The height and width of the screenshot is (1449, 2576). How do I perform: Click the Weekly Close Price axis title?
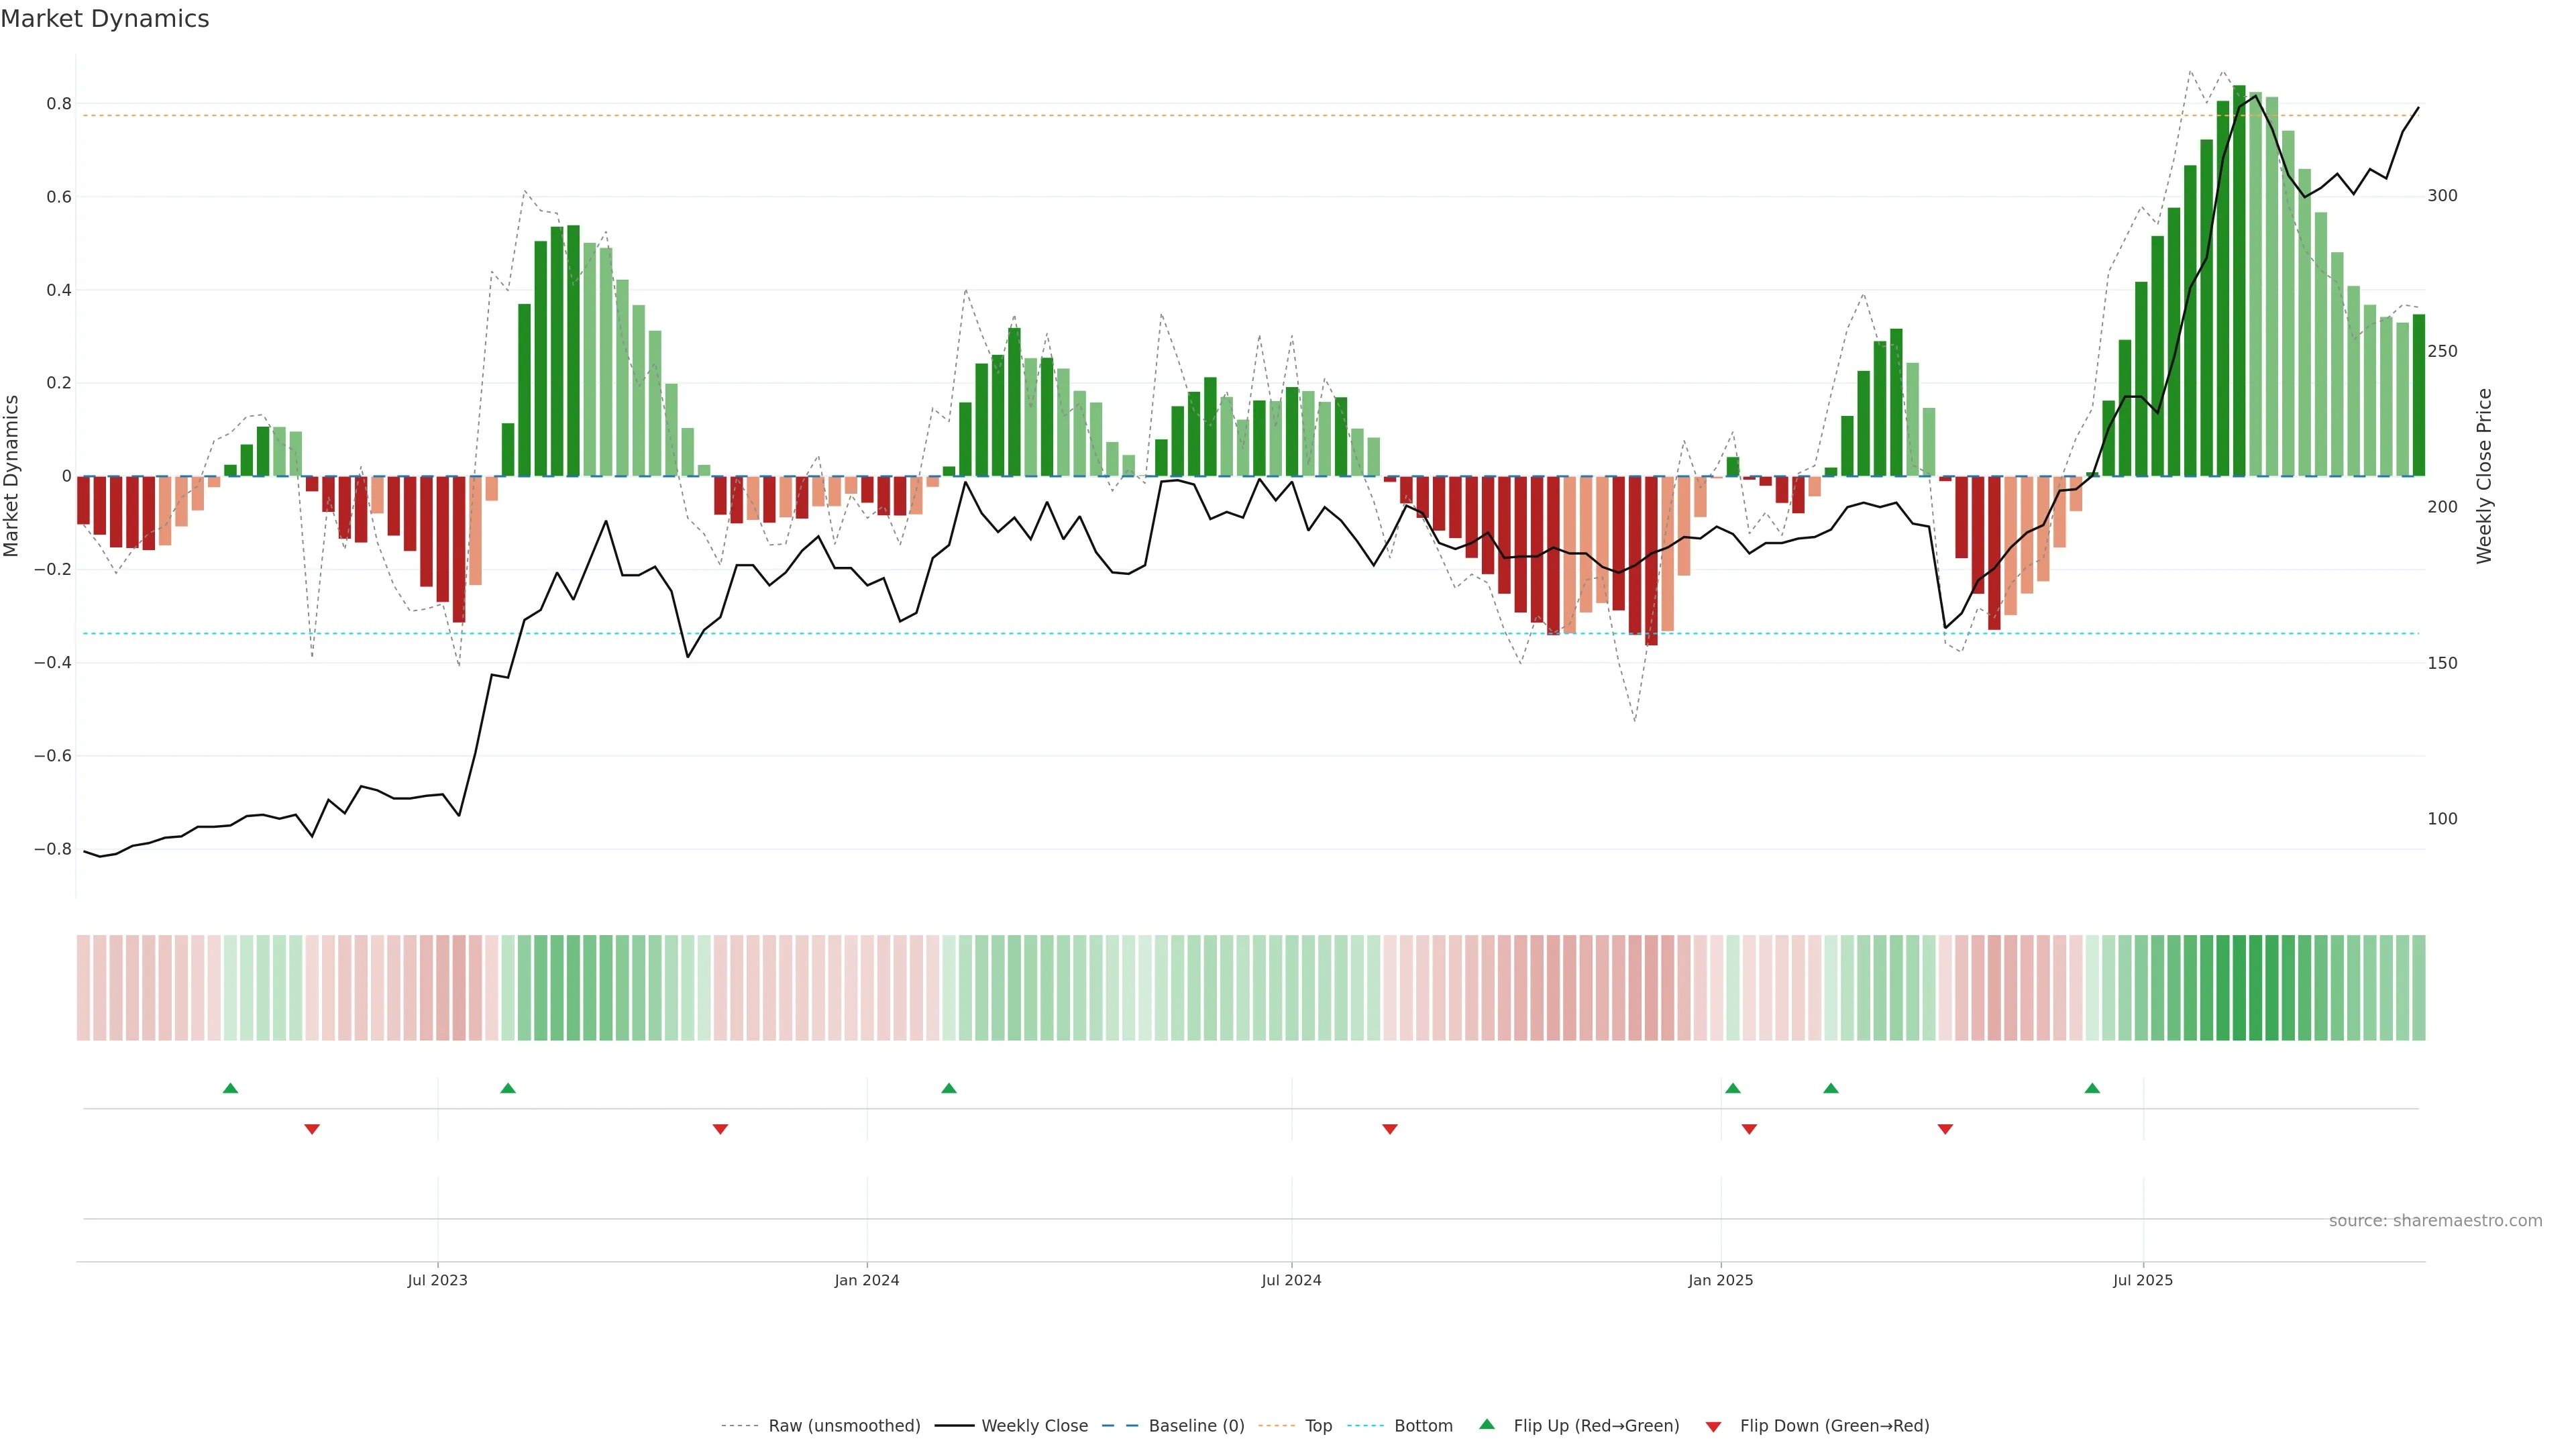2484,476
